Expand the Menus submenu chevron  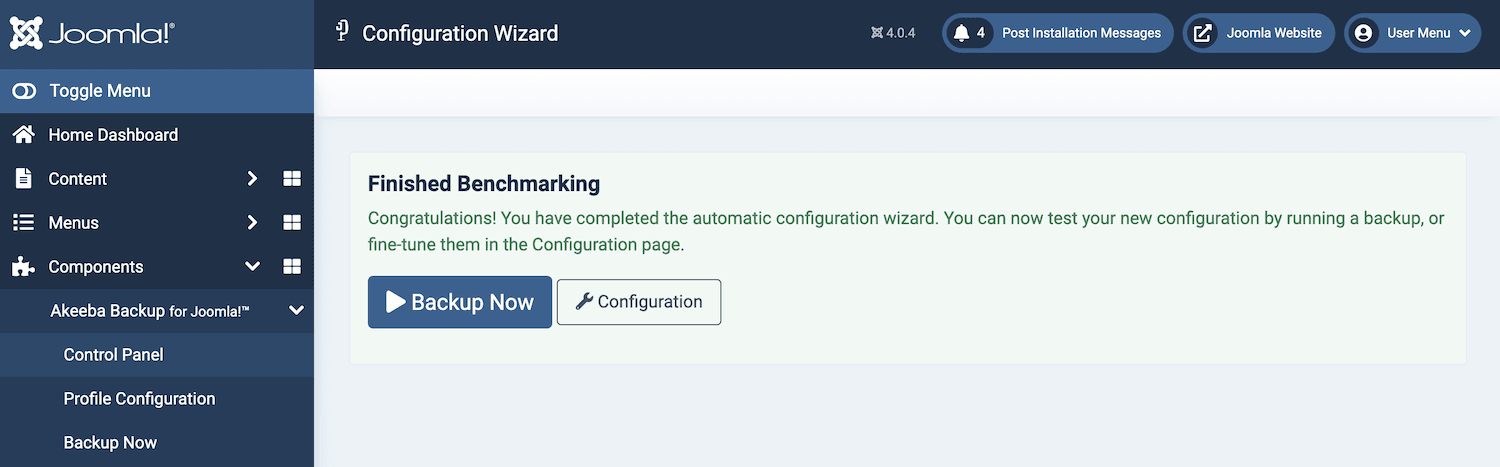point(252,223)
